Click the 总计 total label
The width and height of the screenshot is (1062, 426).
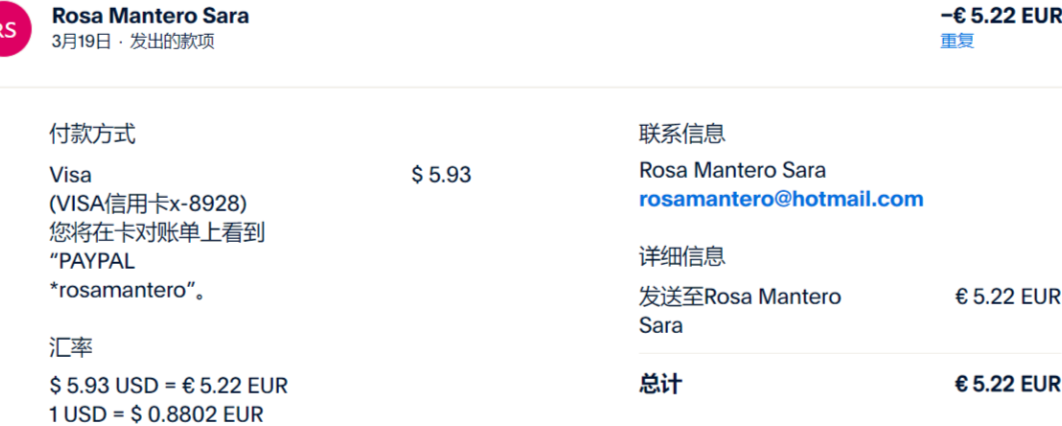pos(660,384)
